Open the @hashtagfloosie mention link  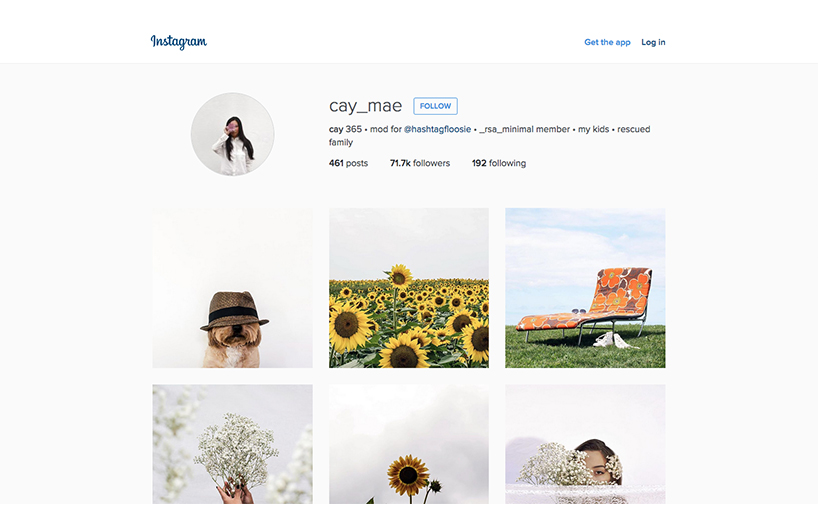pos(437,129)
